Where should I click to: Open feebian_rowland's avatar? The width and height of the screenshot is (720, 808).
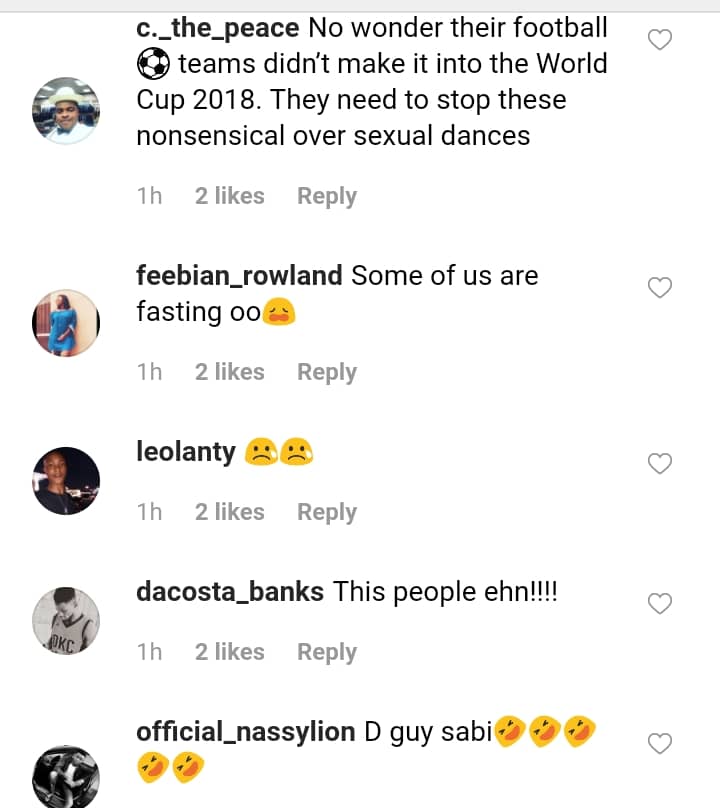[67, 323]
